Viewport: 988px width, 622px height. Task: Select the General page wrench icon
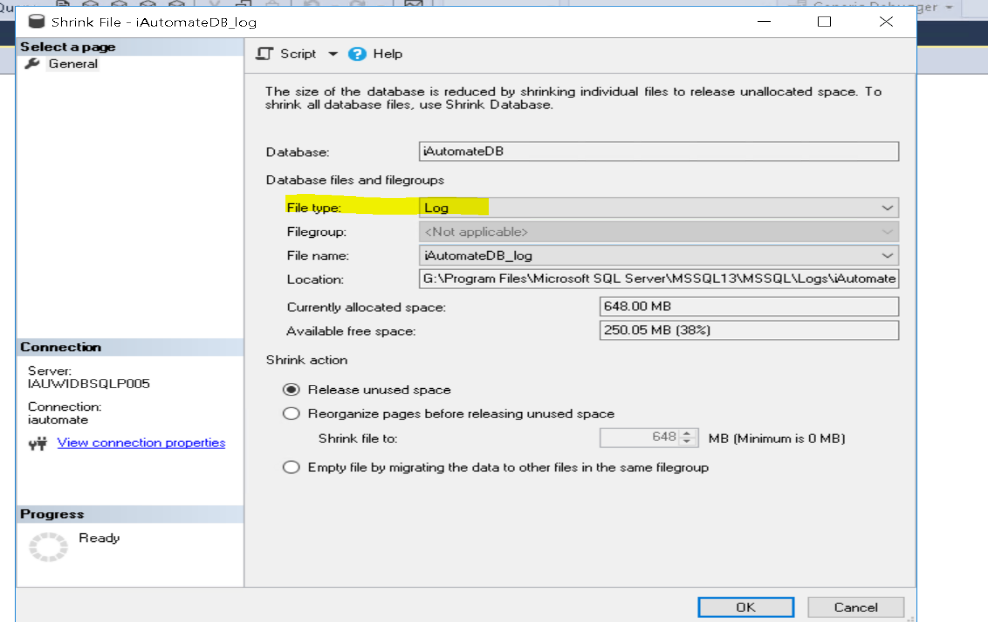coord(32,64)
